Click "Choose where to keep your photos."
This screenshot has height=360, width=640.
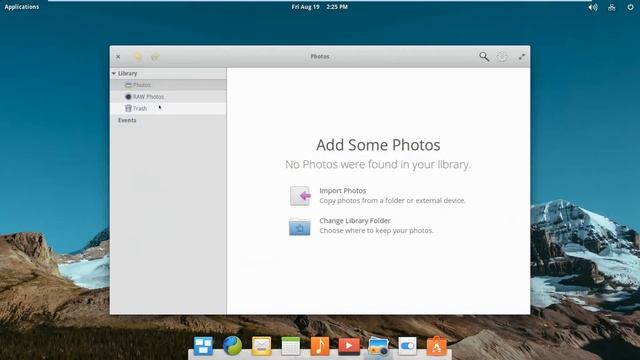tap(376, 231)
